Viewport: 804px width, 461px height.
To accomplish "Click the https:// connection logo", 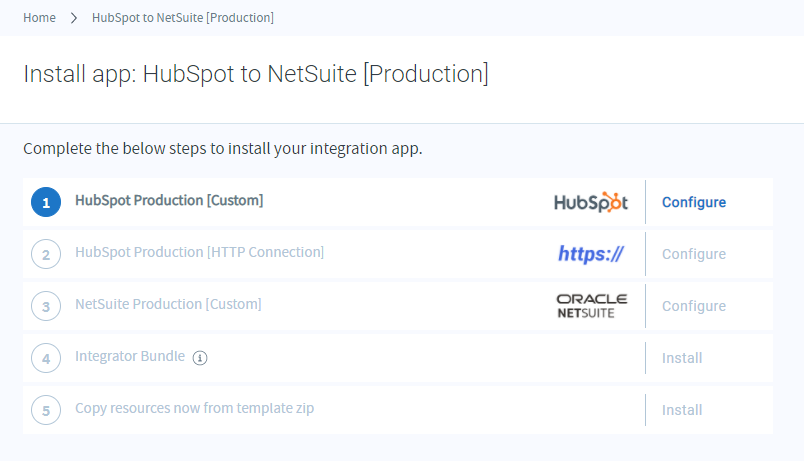I will (x=591, y=254).
